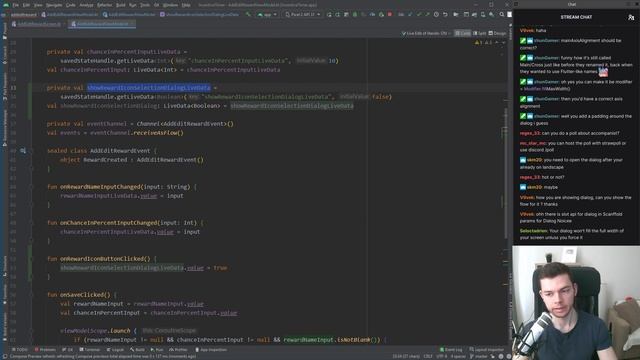Click the receiveAsFlow() call in code

[158, 133]
